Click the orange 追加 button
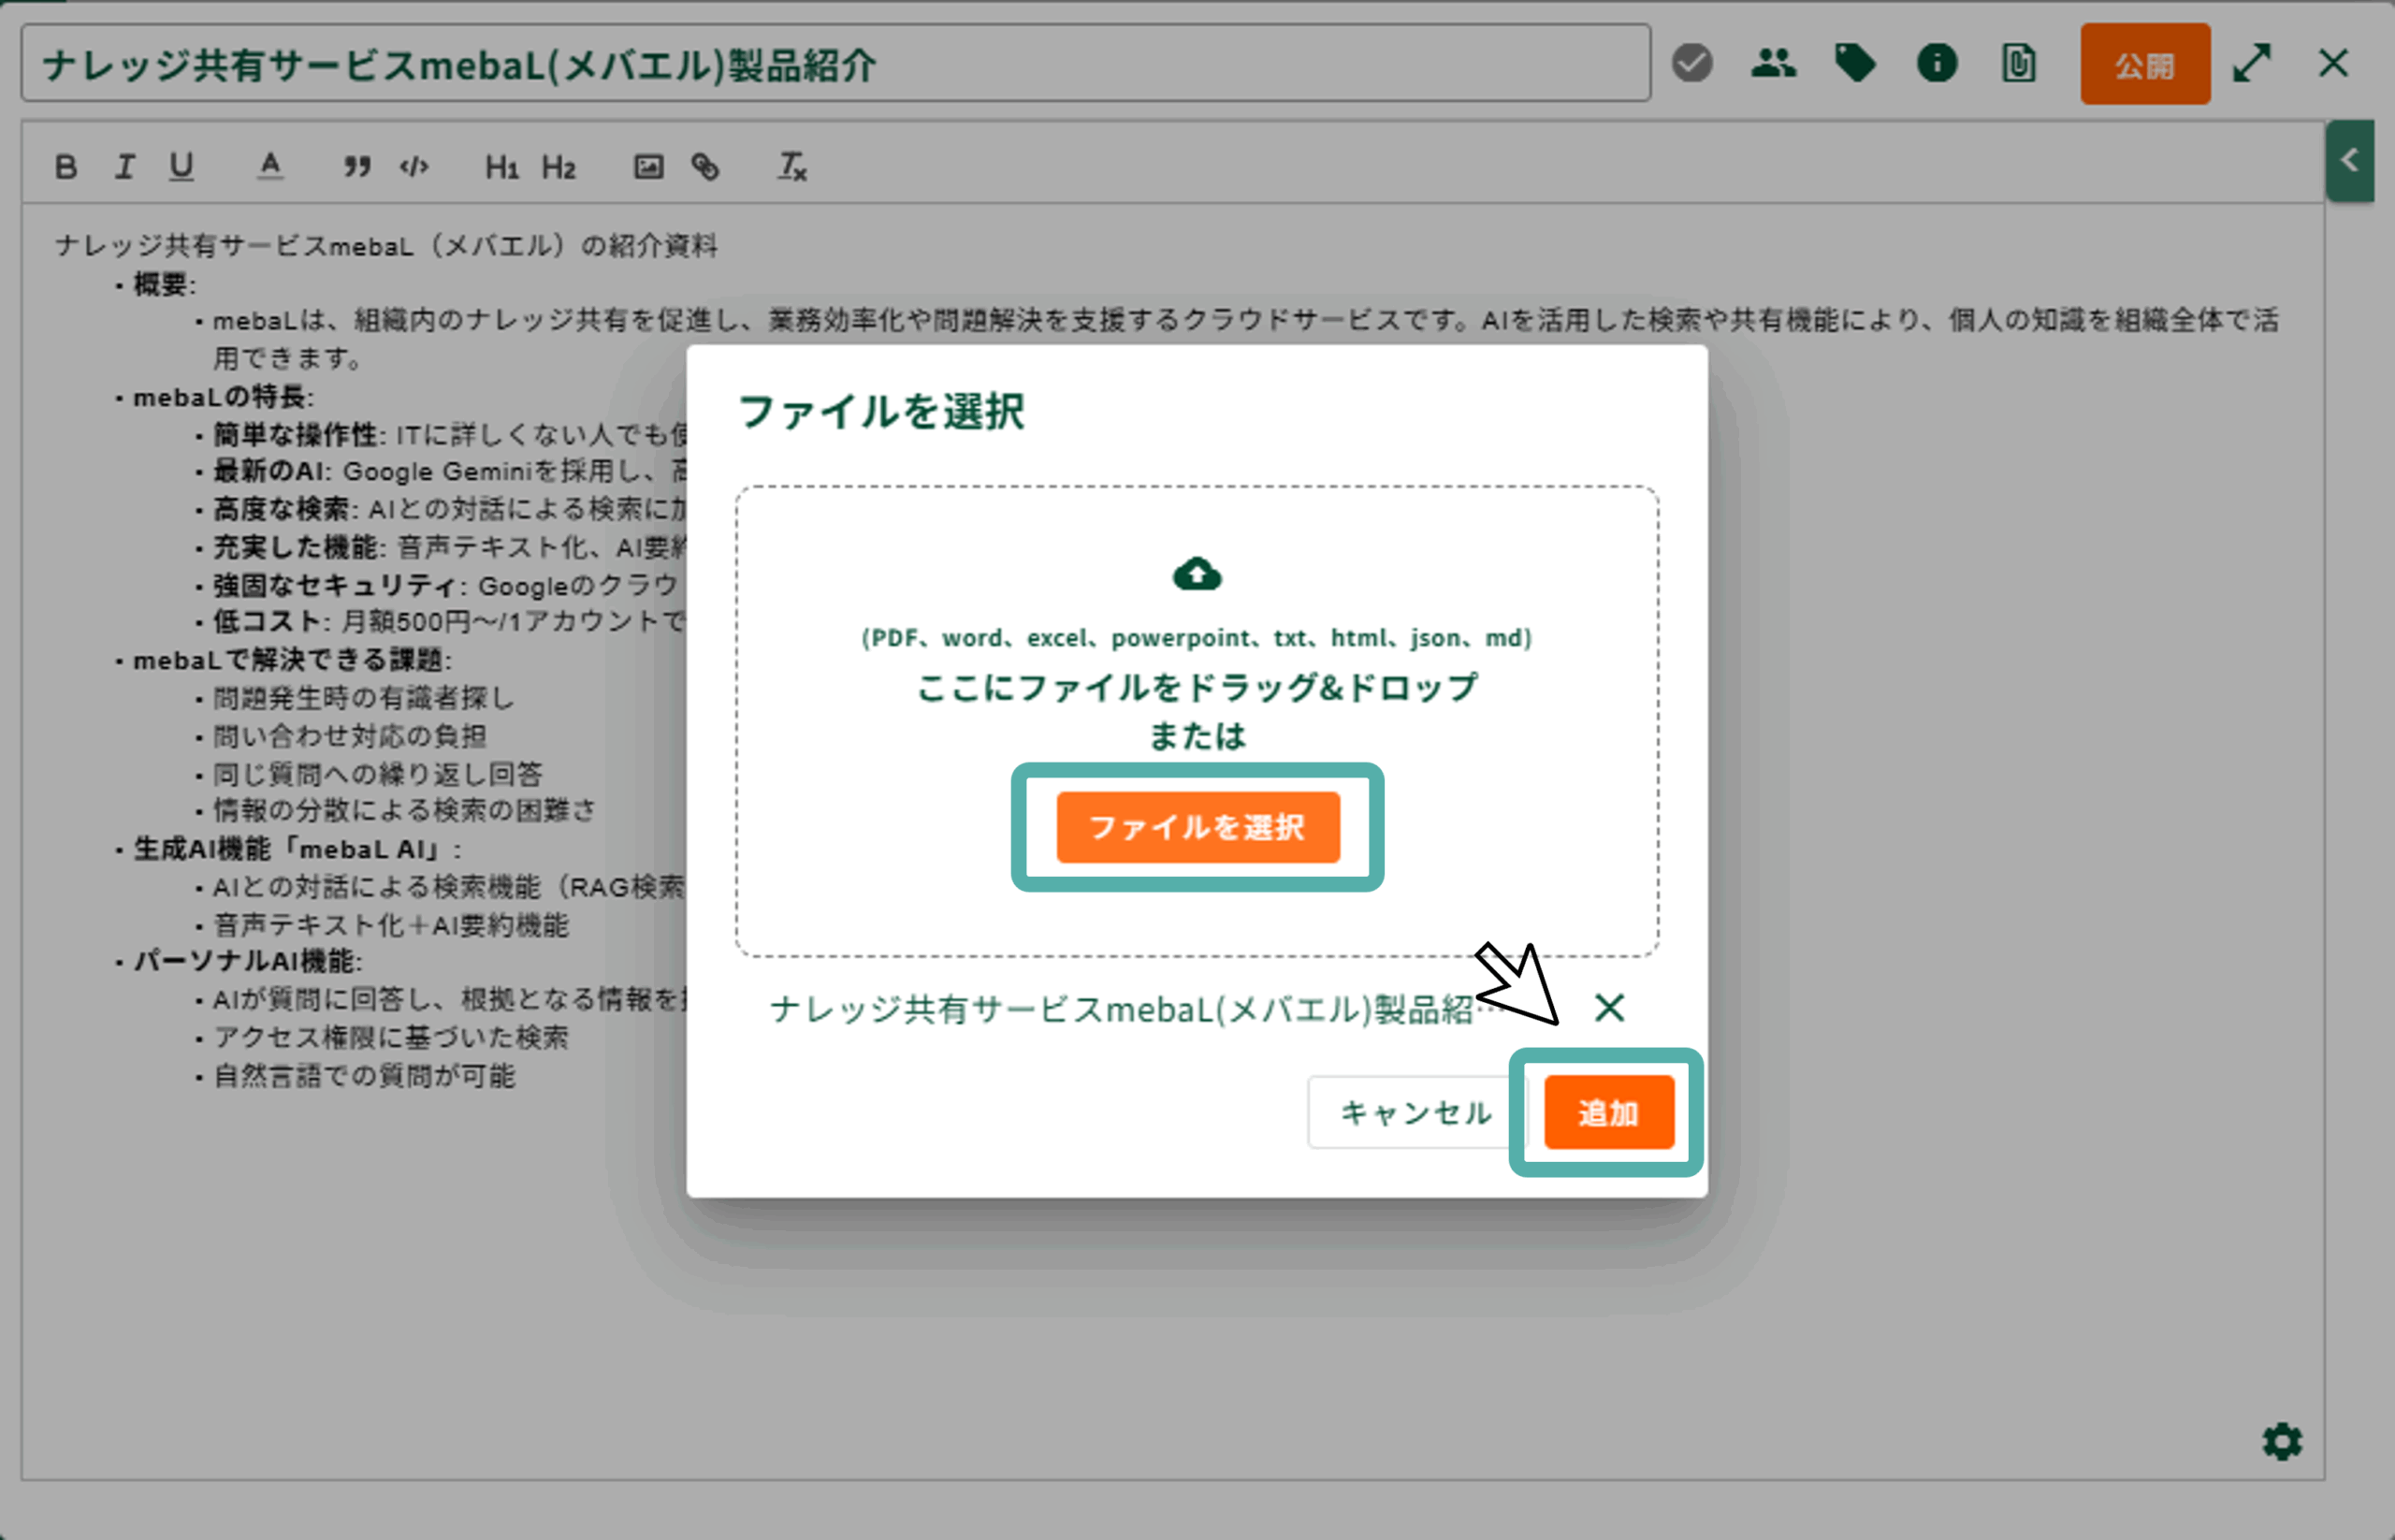This screenshot has height=1540, width=2395. [1609, 1112]
